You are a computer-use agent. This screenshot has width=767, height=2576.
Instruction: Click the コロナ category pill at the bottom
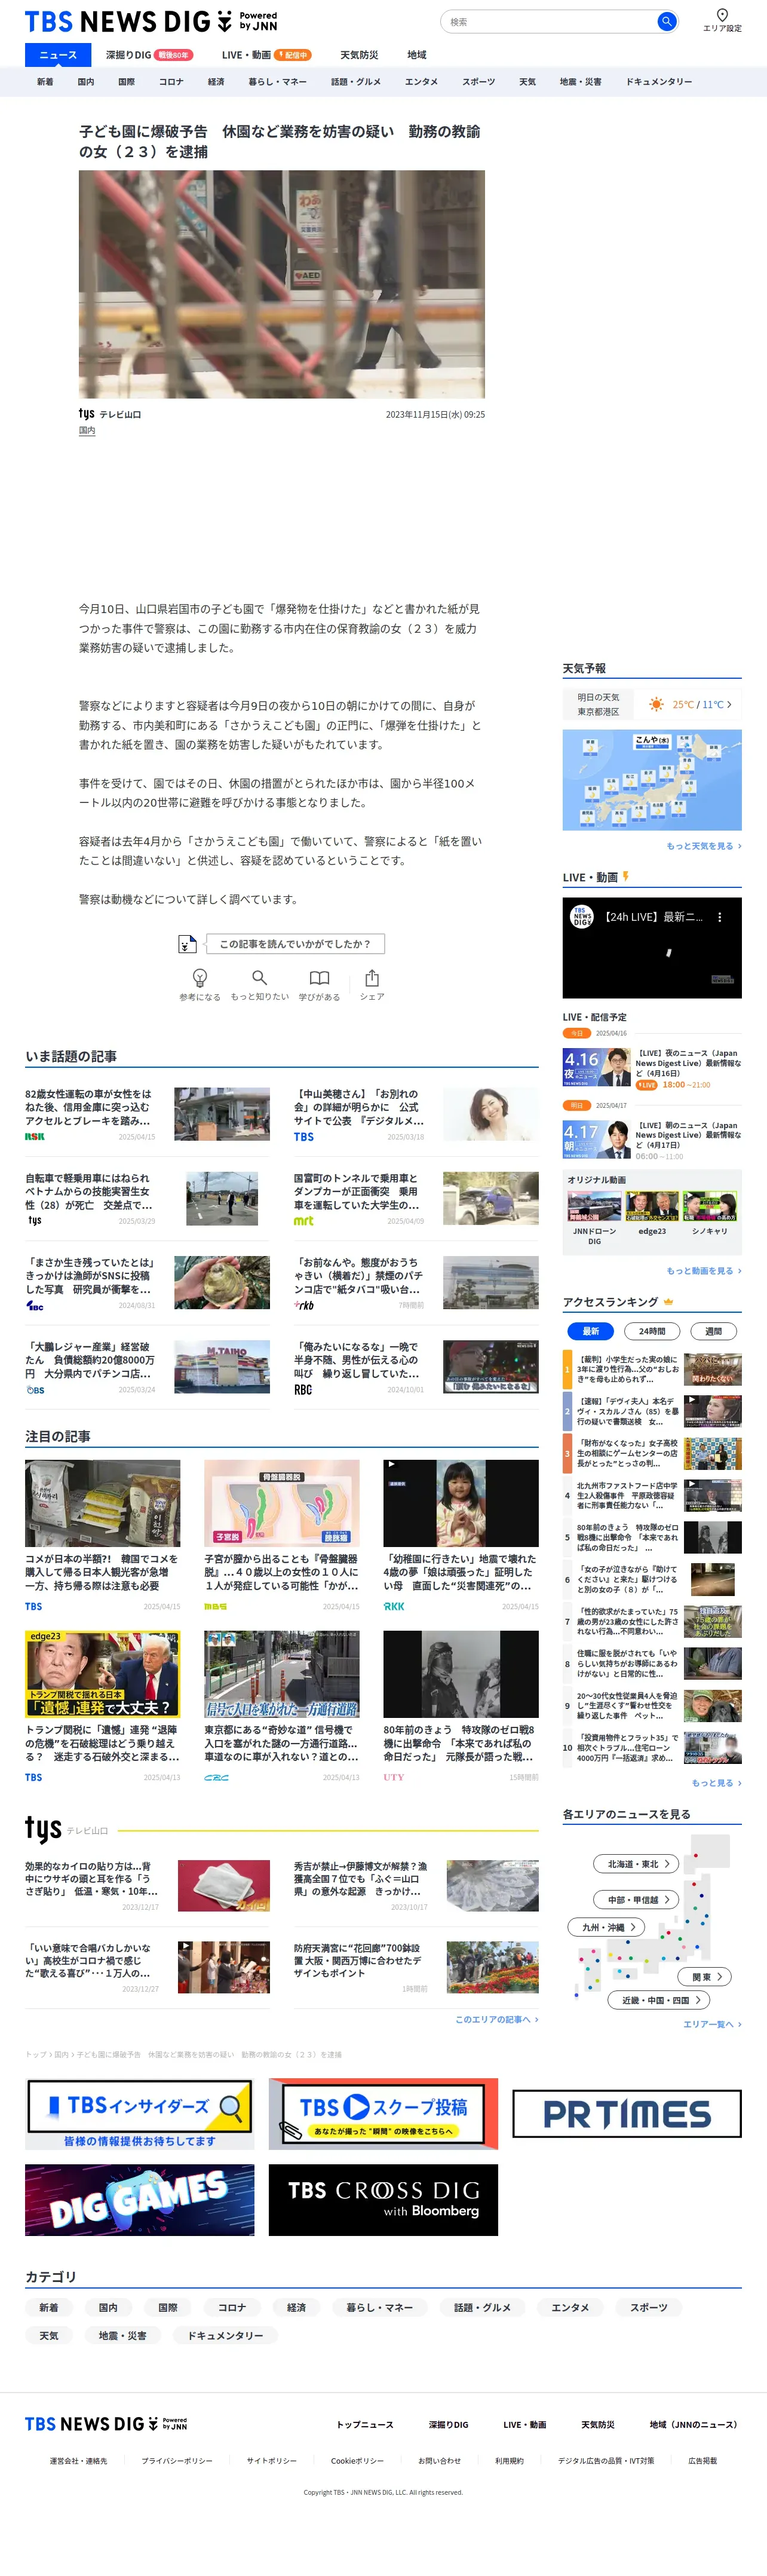tap(232, 2307)
